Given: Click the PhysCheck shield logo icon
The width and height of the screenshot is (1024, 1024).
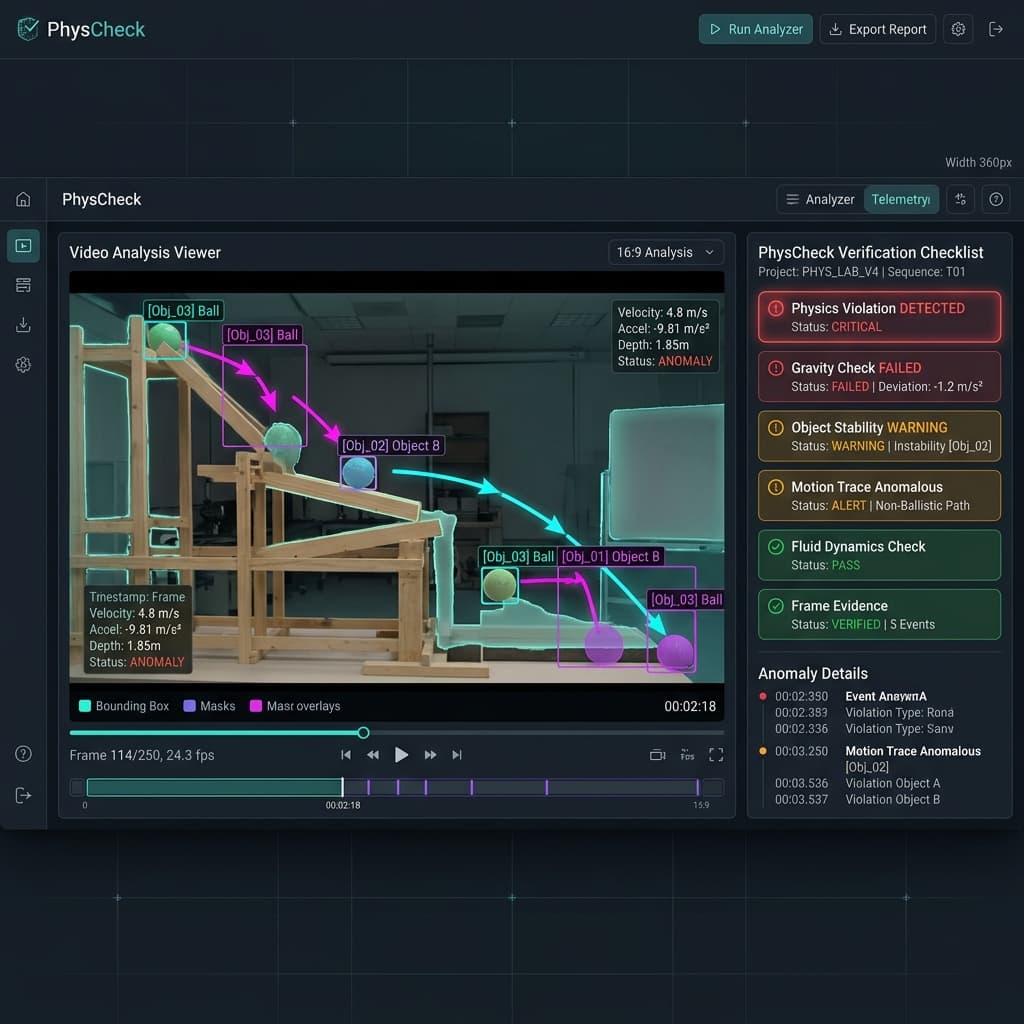Looking at the screenshot, I should pos(27,29).
